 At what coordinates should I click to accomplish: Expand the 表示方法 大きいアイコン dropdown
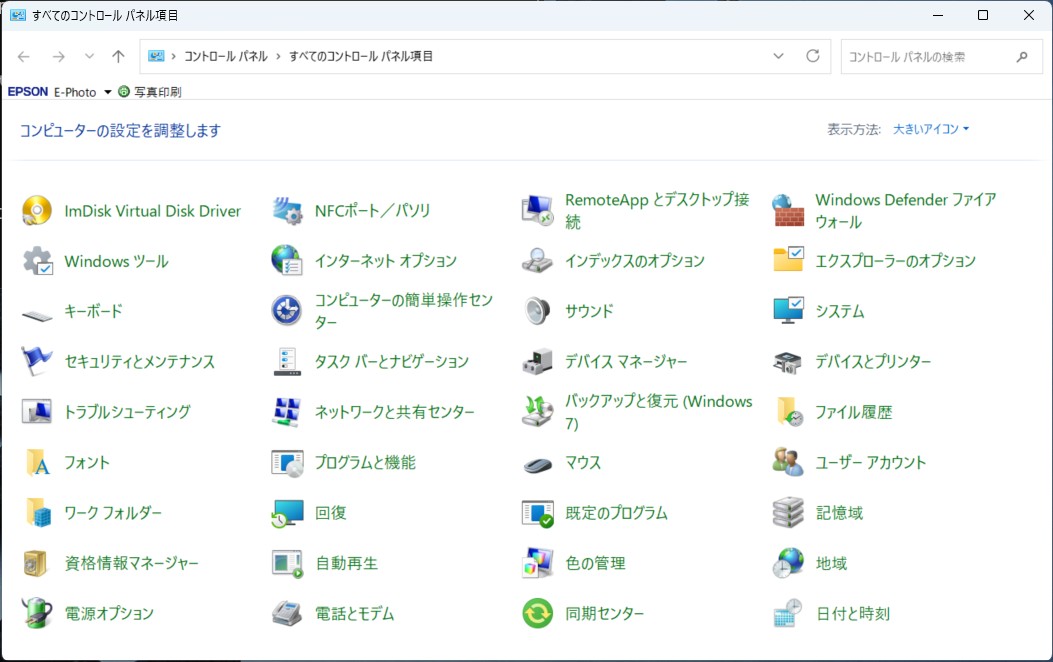click(x=931, y=129)
